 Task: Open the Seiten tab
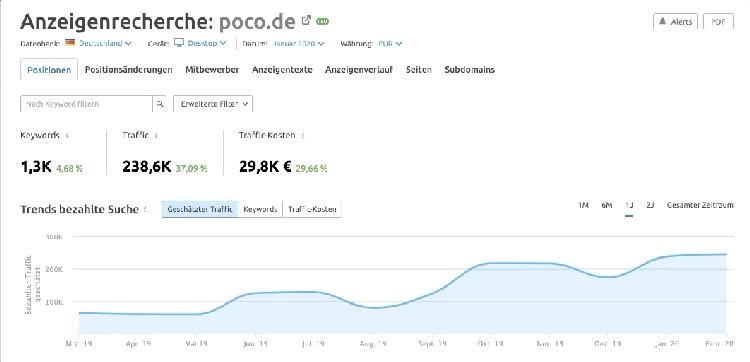[419, 70]
